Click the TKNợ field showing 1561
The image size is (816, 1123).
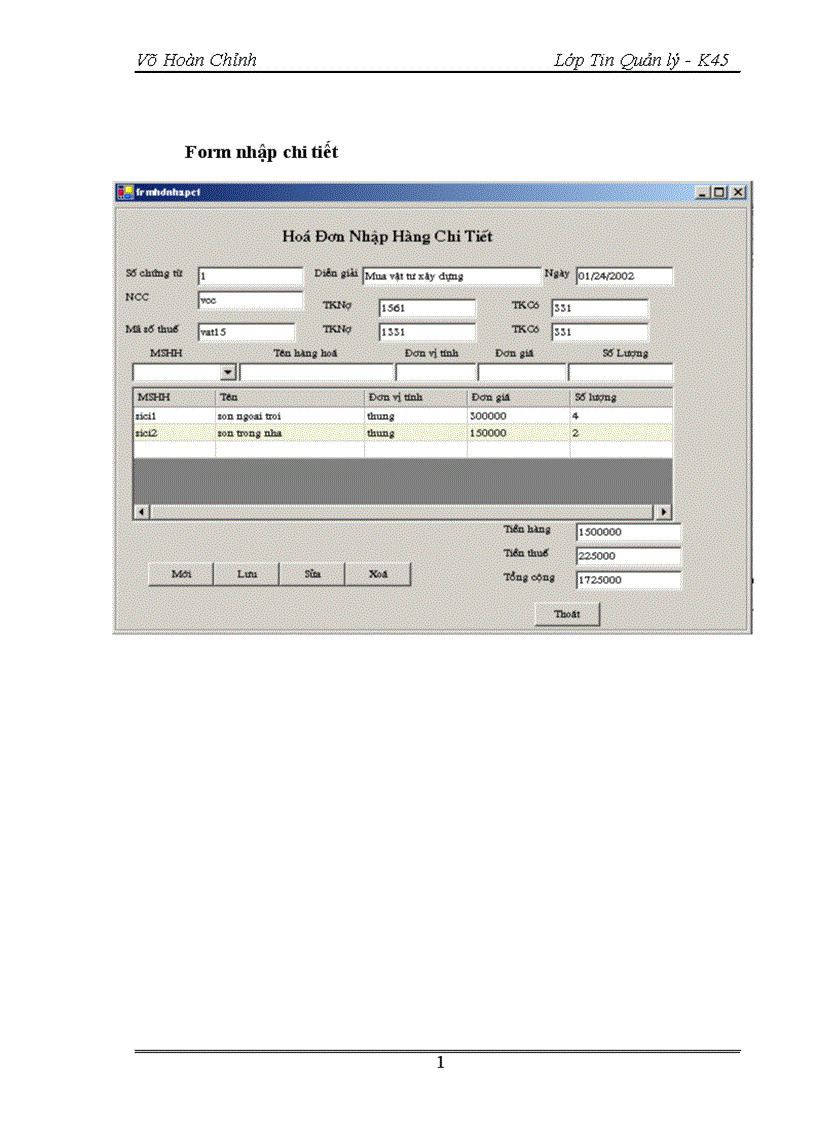pyautogui.click(x=425, y=308)
